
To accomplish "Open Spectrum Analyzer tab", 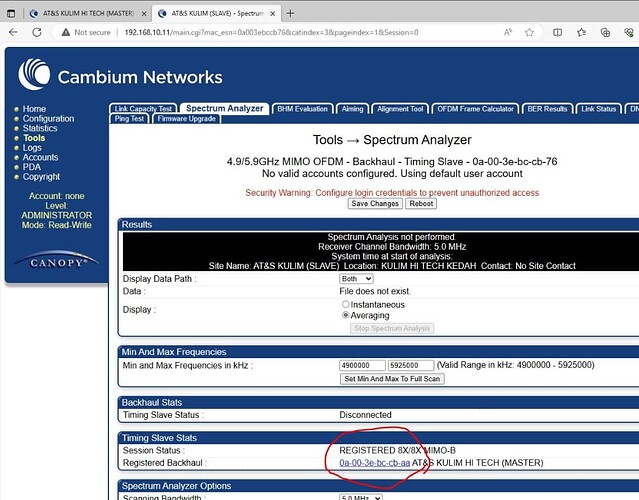I will (x=225, y=108).
